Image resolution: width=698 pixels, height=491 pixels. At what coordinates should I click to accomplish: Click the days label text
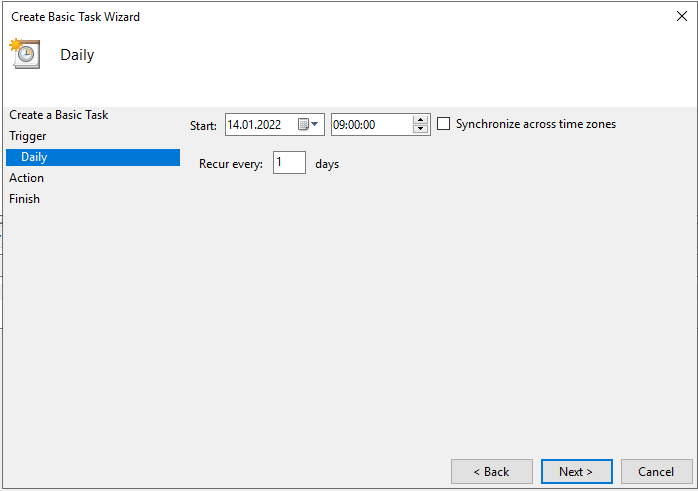point(327,164)
